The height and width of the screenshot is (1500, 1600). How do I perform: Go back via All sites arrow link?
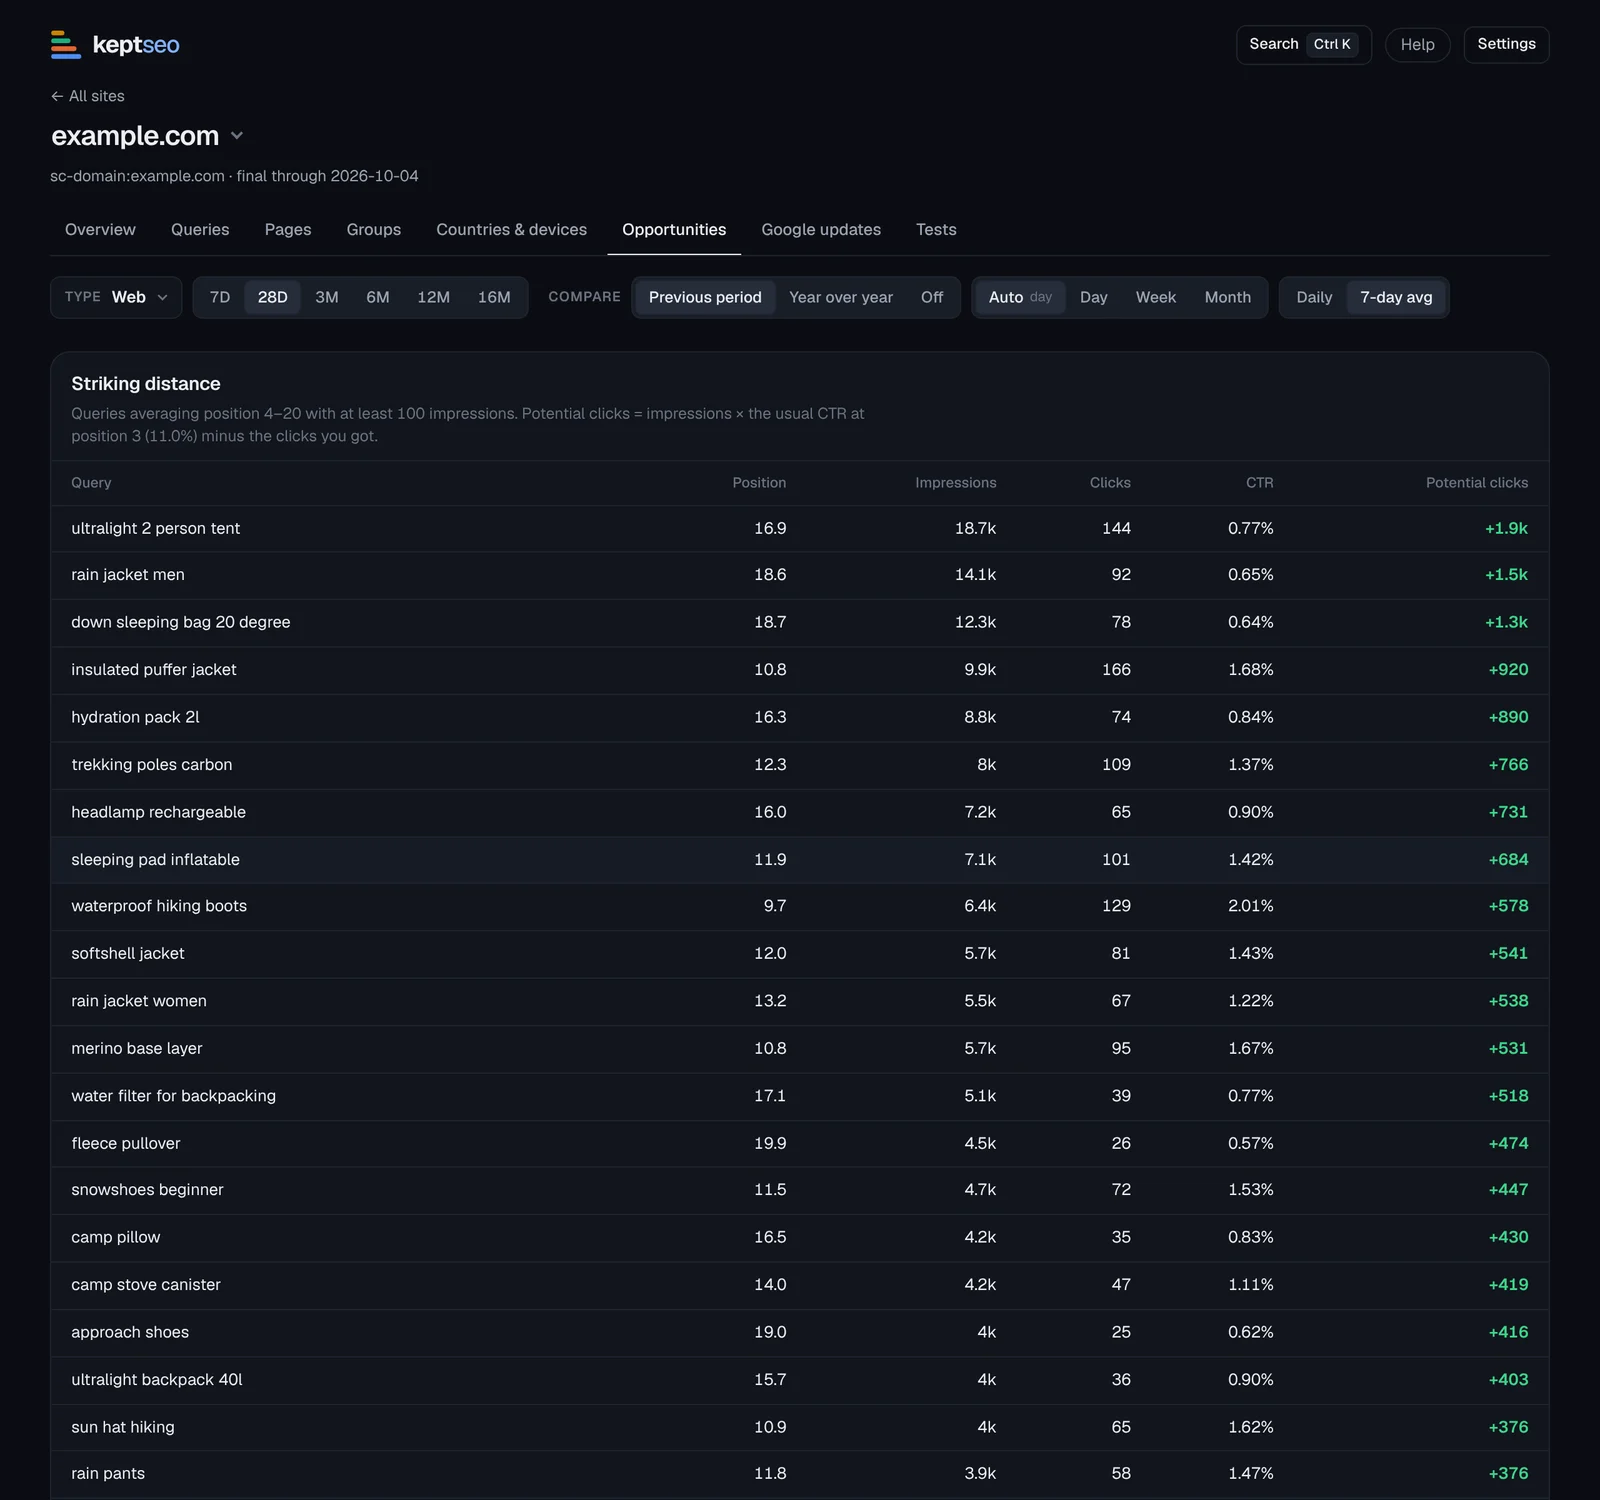pyautogui.click(x=88, y=96)
